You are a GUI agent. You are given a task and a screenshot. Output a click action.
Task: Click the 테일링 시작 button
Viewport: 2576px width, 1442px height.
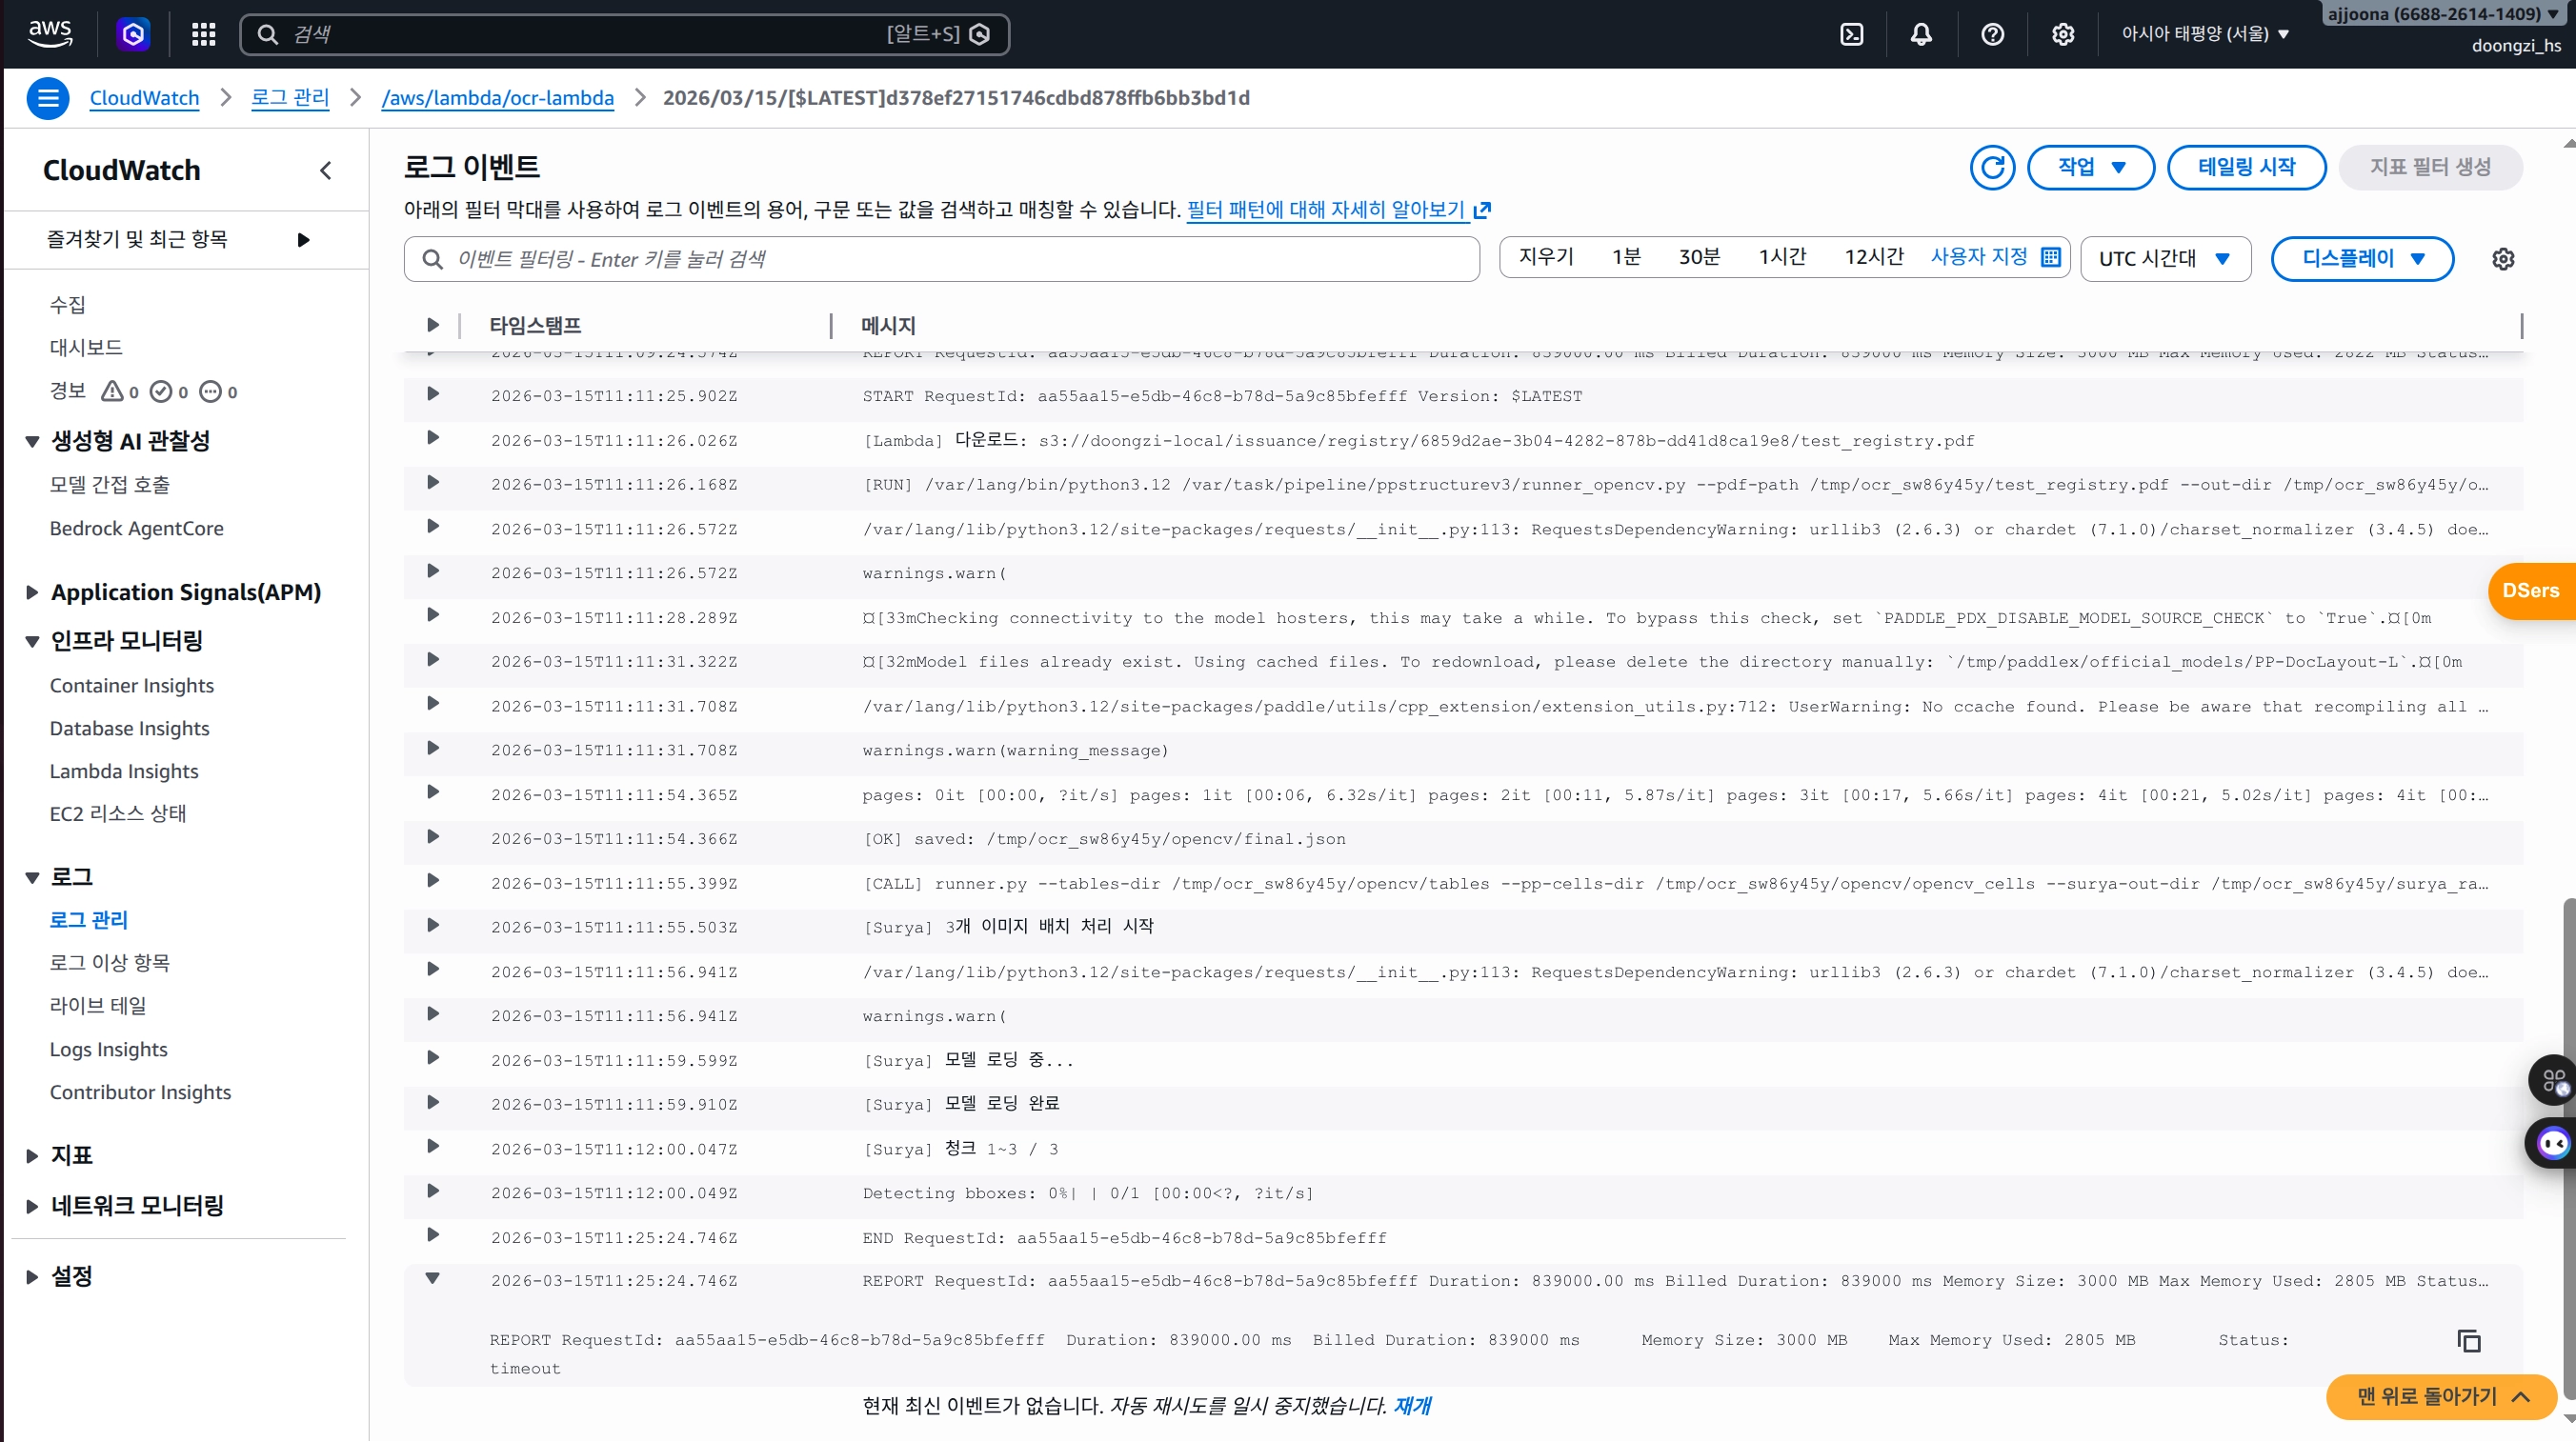tap(2246, 167)
